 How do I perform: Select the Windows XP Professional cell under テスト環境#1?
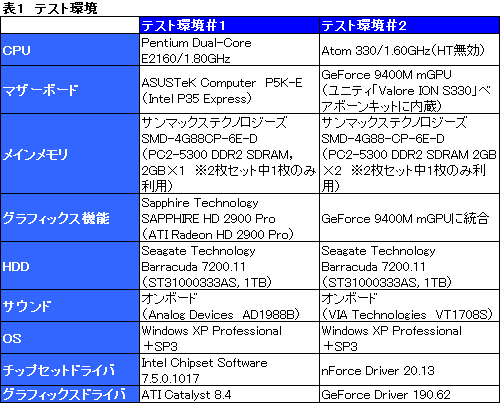pos(229,338)
